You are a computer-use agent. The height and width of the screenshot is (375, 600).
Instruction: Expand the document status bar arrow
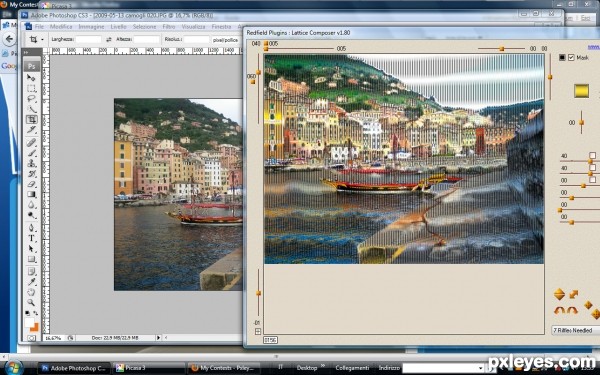pyautogui.click(x=158, y=338)
